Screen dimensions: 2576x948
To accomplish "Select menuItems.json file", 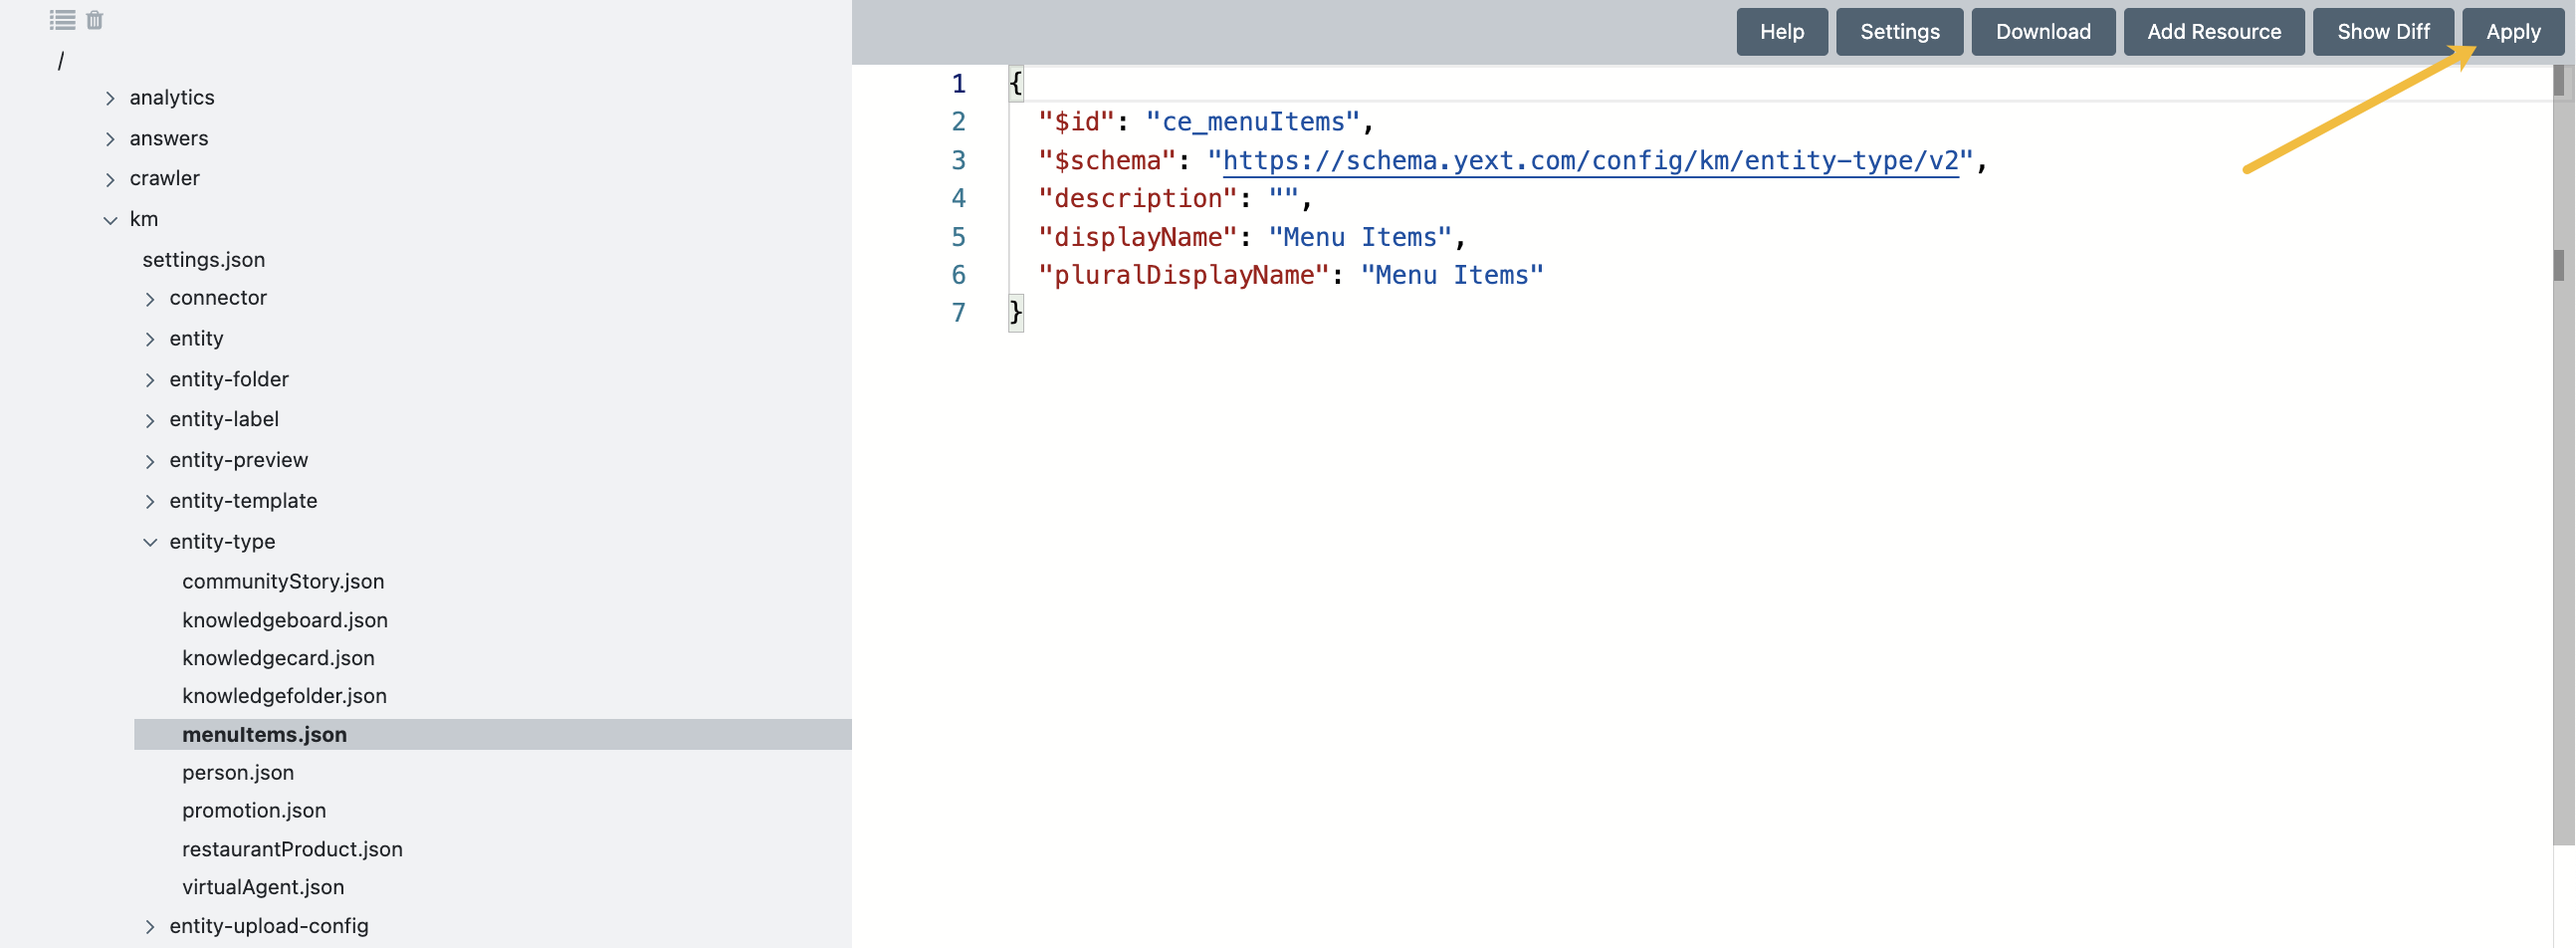I will click(x=492, y=734).
